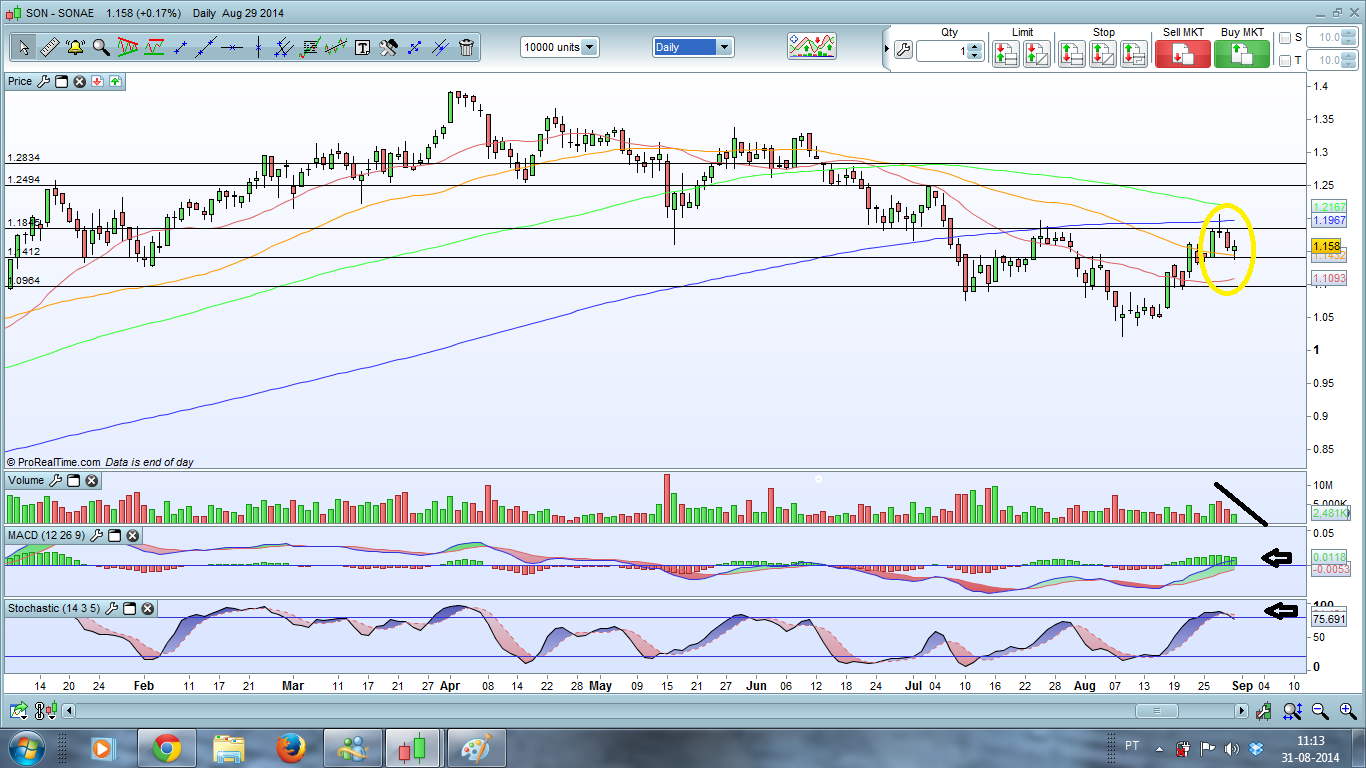This screenshot has width=1366, height=768.
Task: Open the hammer and wrench drawing settings
Action: (389, 47)
